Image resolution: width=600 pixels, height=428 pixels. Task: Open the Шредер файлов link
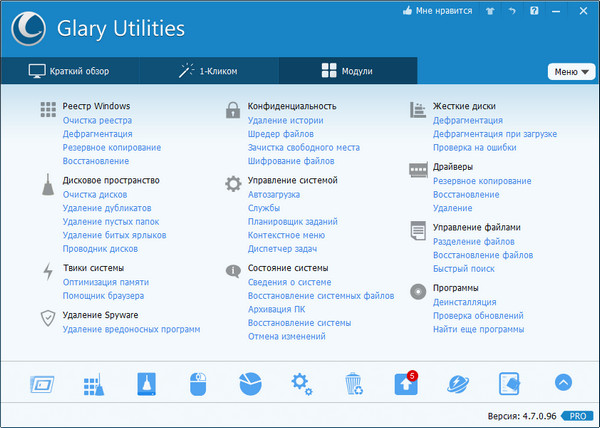coord(281,134)
